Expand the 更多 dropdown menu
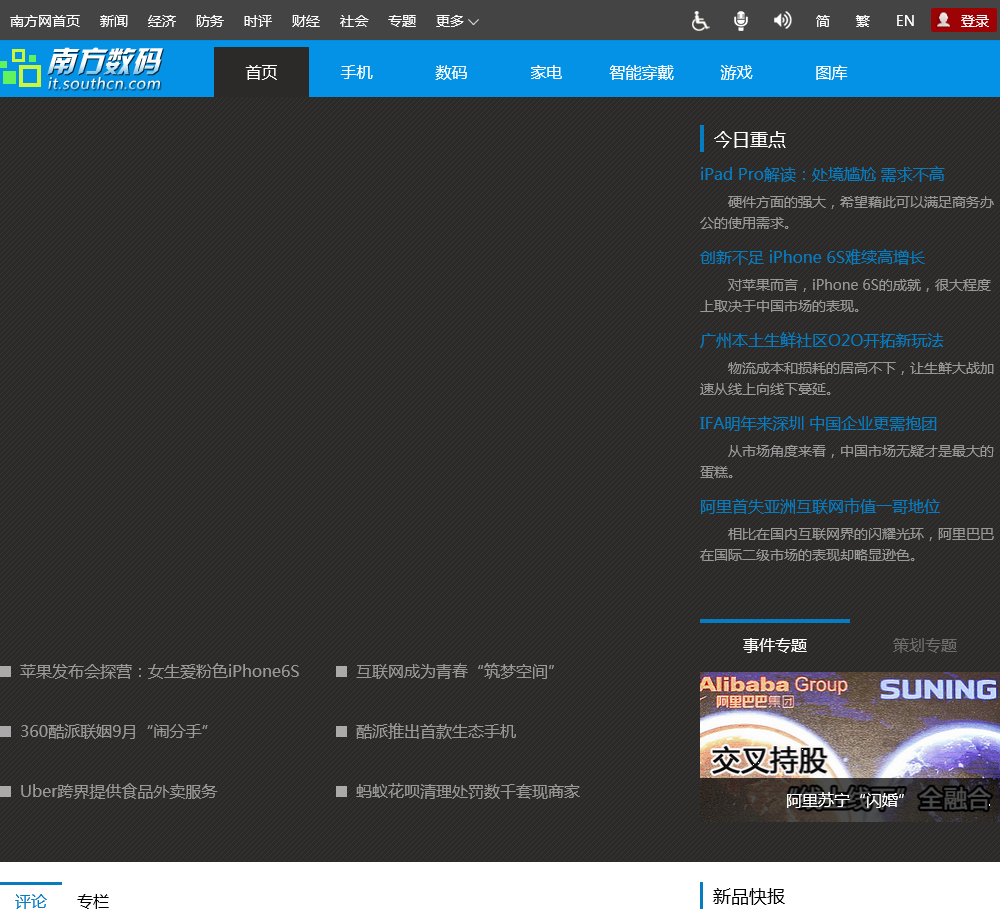The image size is (1000, 909). click(457, 21)
